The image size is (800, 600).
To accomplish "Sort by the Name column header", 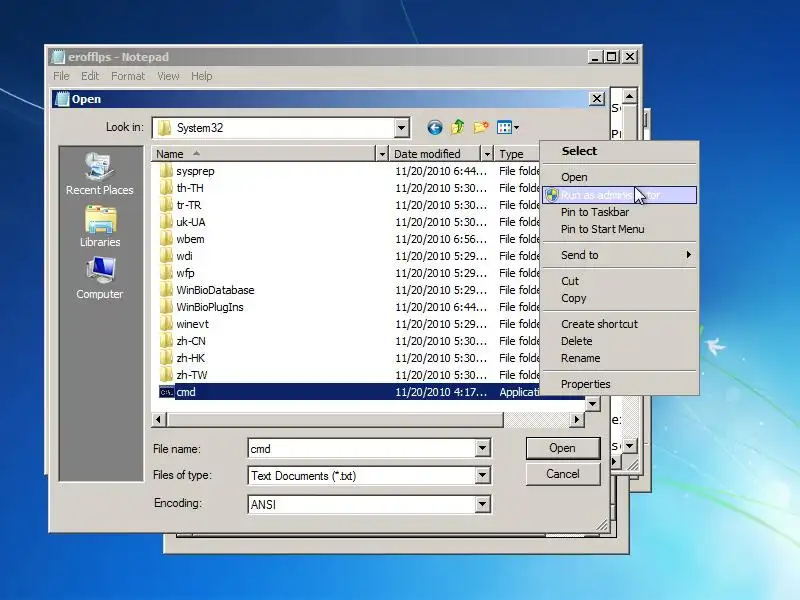I will point(264,154).
